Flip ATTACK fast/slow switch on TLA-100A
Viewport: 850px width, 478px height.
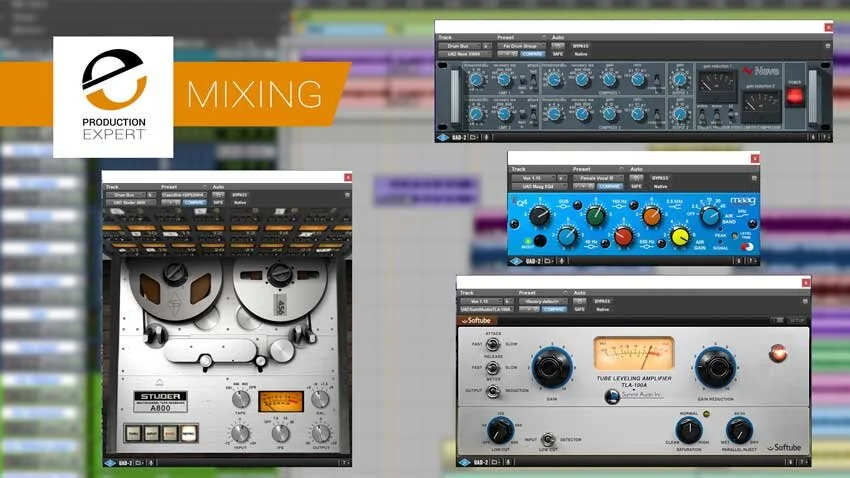click(493, 344)
